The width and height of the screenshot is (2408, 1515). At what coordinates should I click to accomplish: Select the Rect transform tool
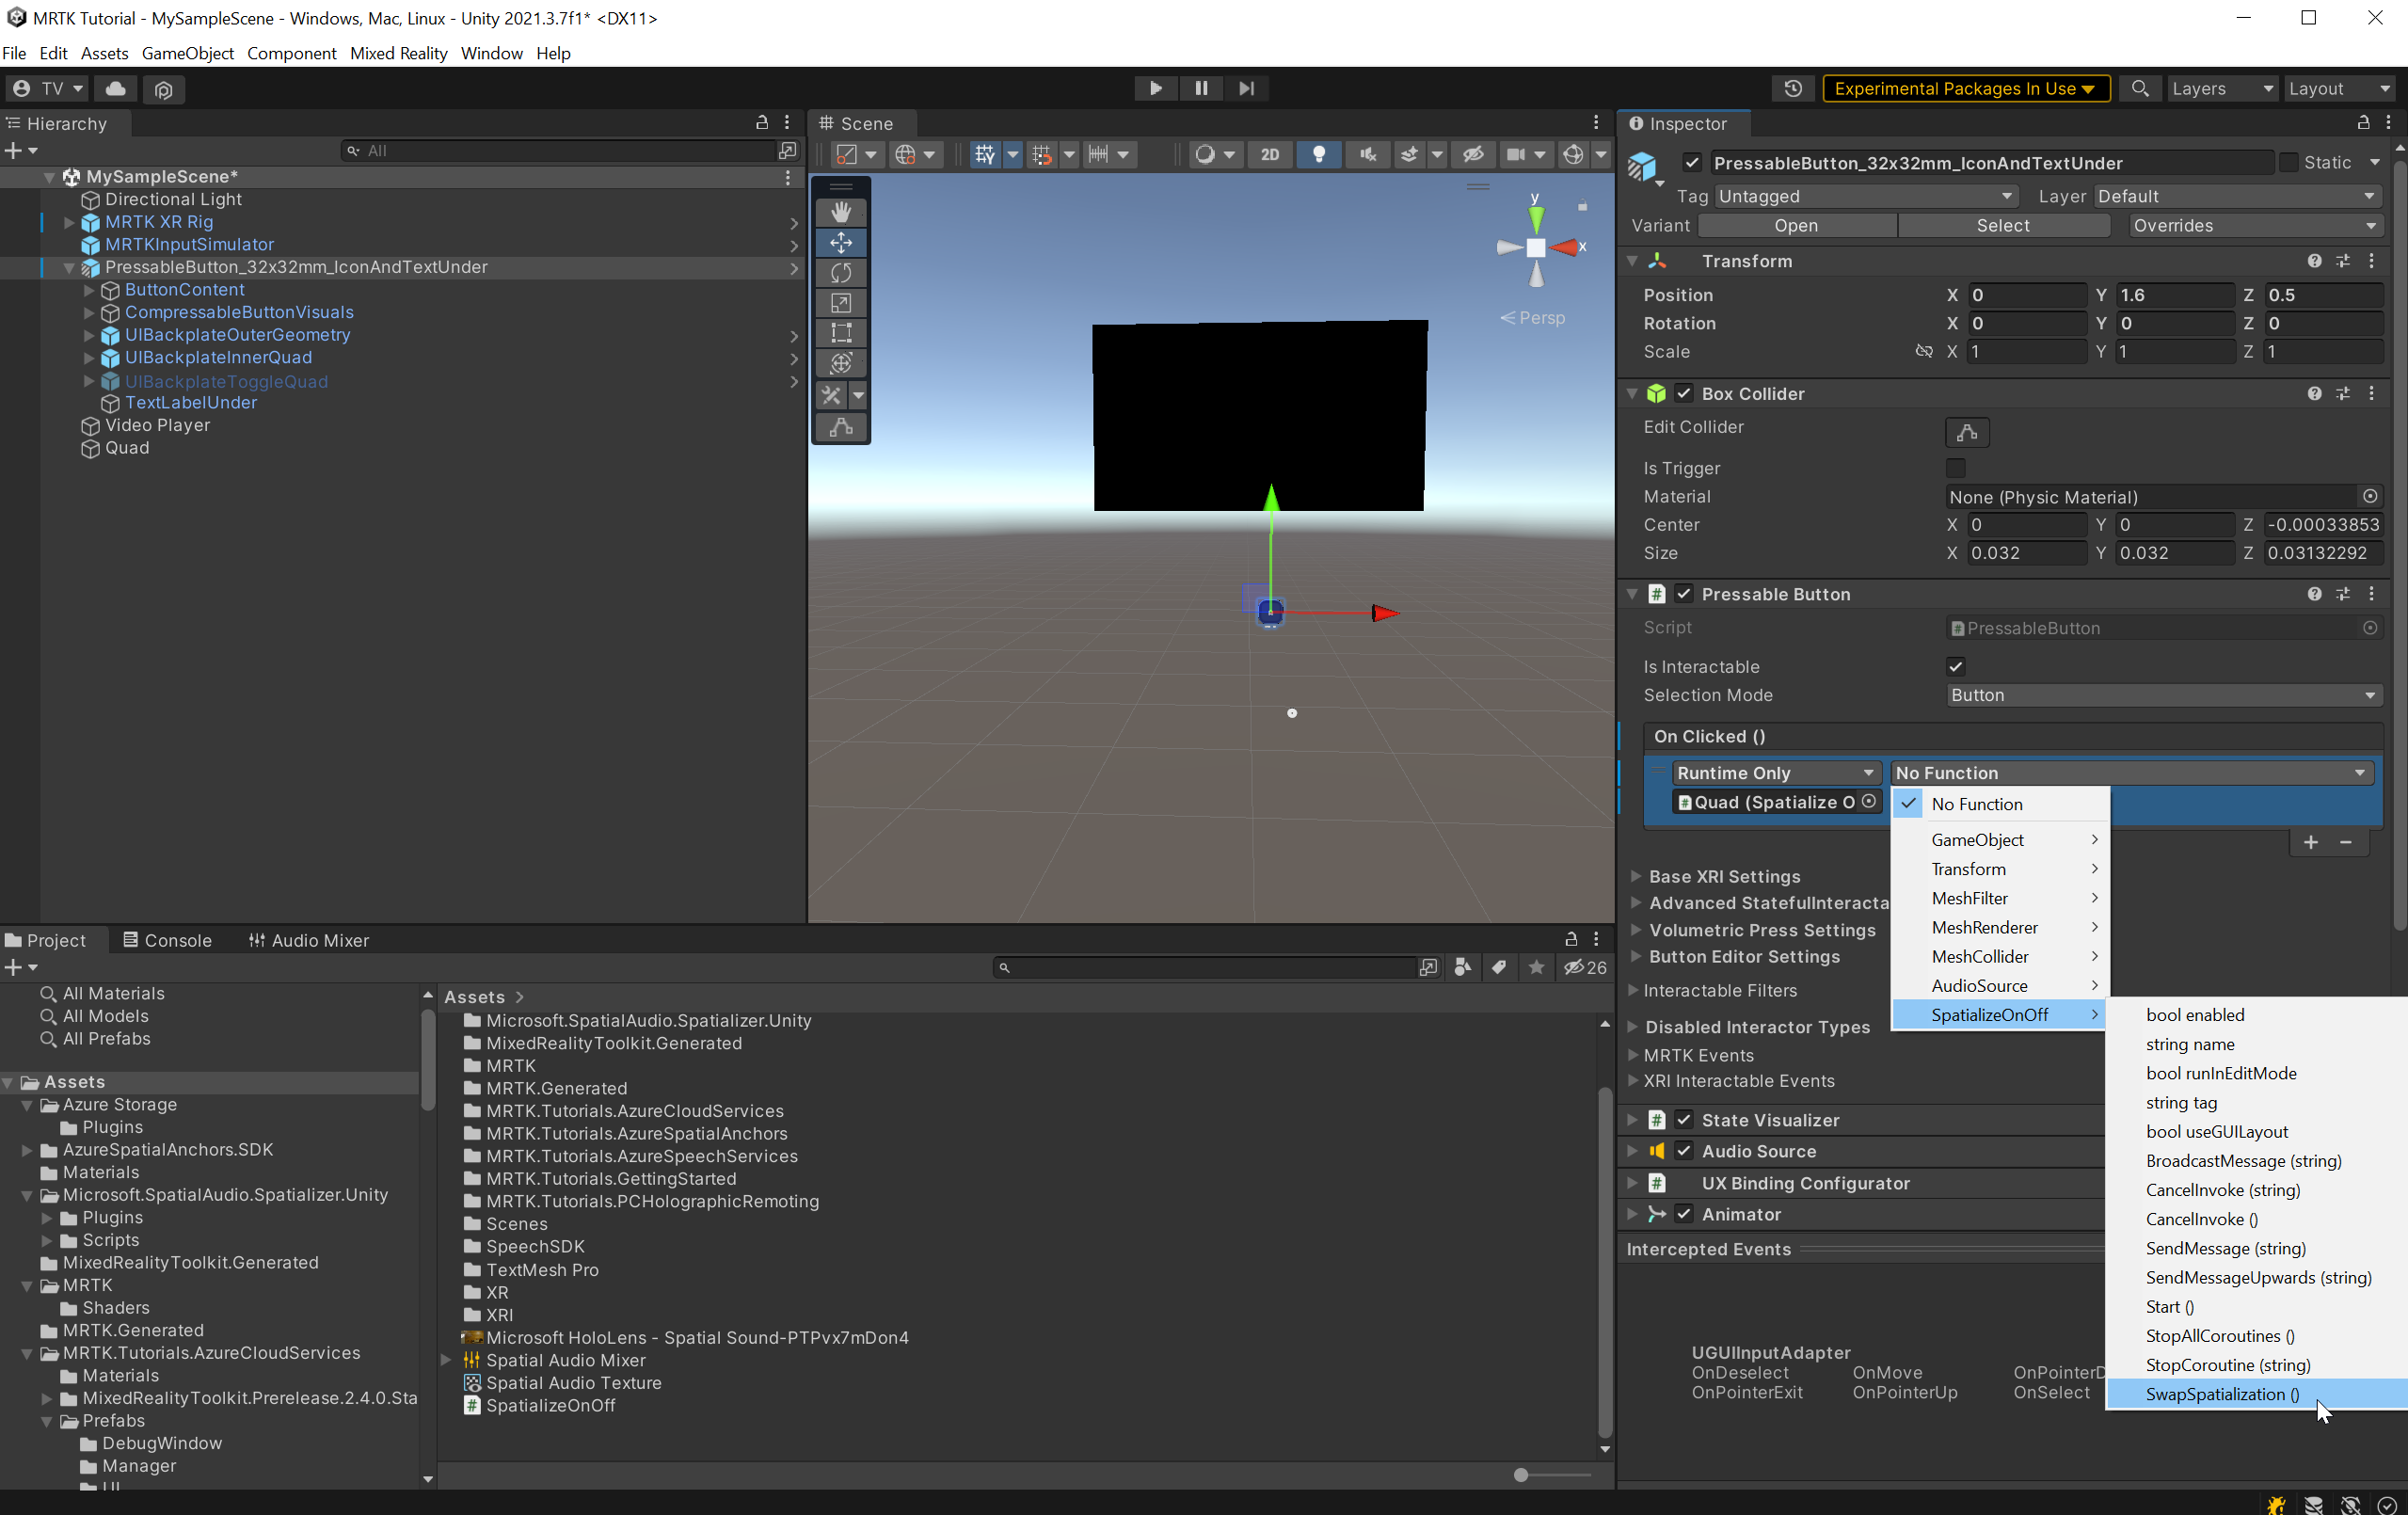pos(841,333)
